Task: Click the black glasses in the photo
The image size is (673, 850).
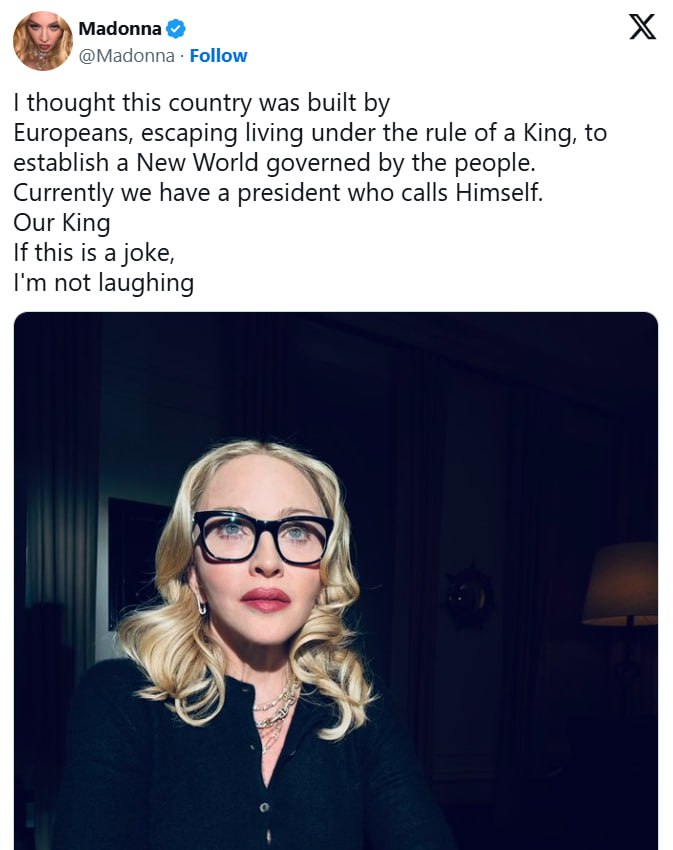Action: [263, 536]
